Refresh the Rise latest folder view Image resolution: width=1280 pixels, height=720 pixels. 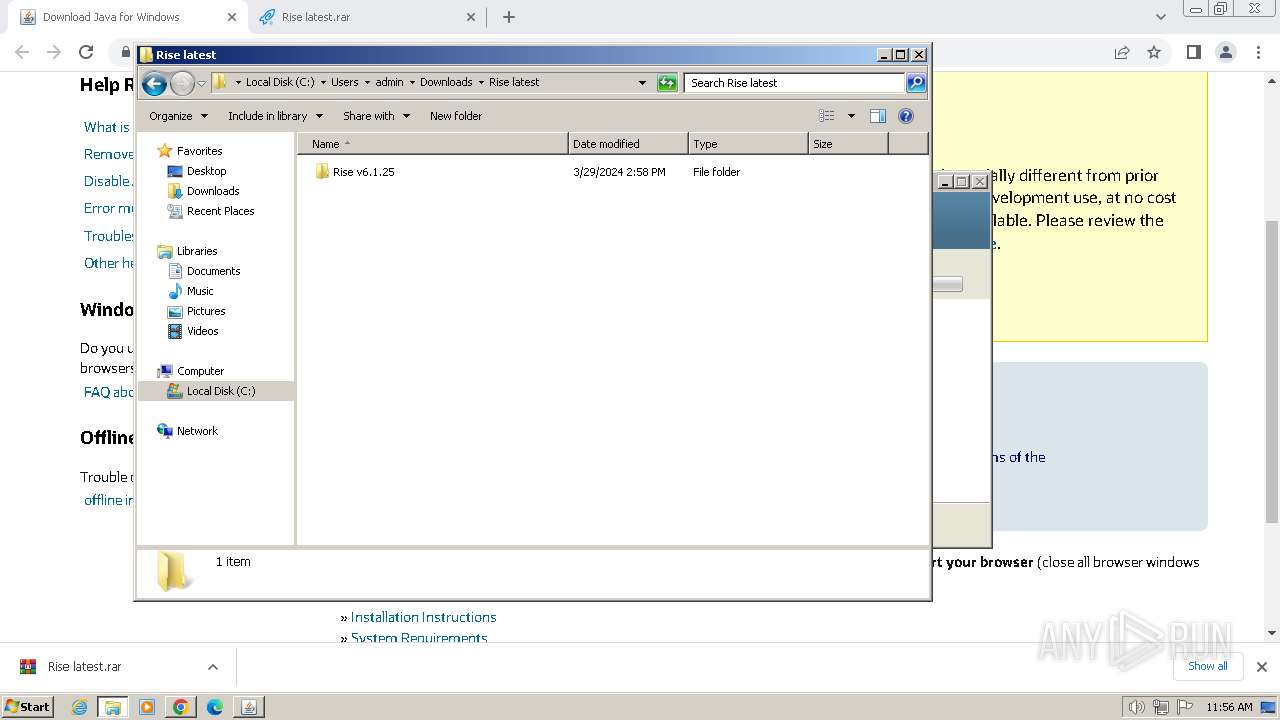pos(667,83)
